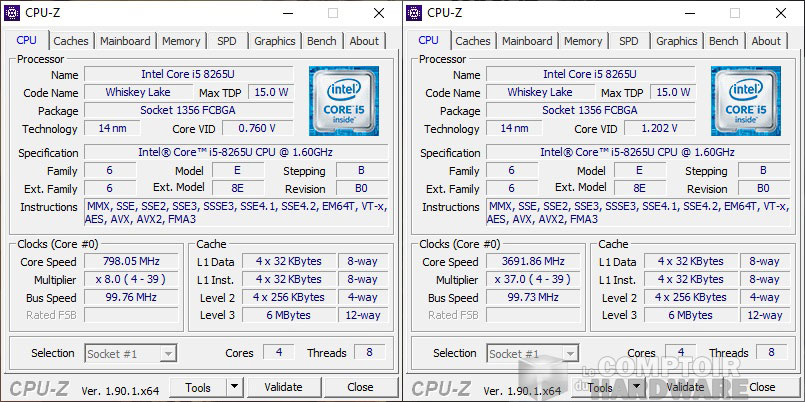Click the Validate button in the left window
Screen dimensions: 805x402
[x=283, y=387]
